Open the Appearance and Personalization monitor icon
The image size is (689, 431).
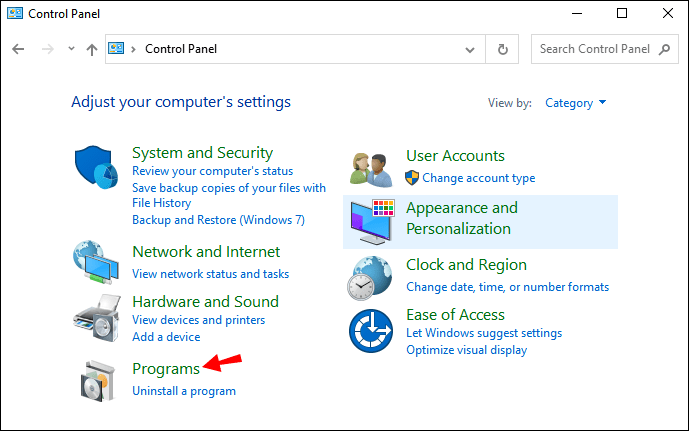[x=373, y=221]
